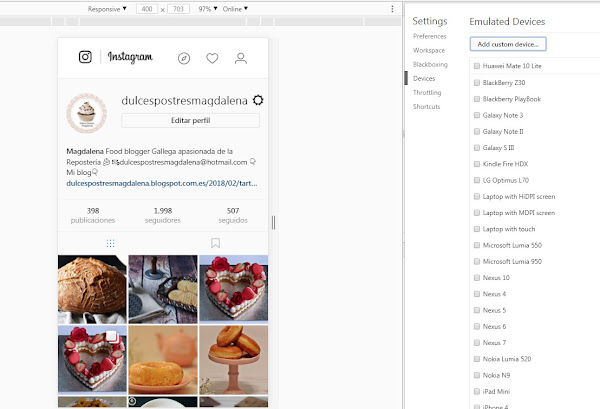Toggle the Galaxy Note II checkbox
Screen dimensions: 600x409
[477, 132]
